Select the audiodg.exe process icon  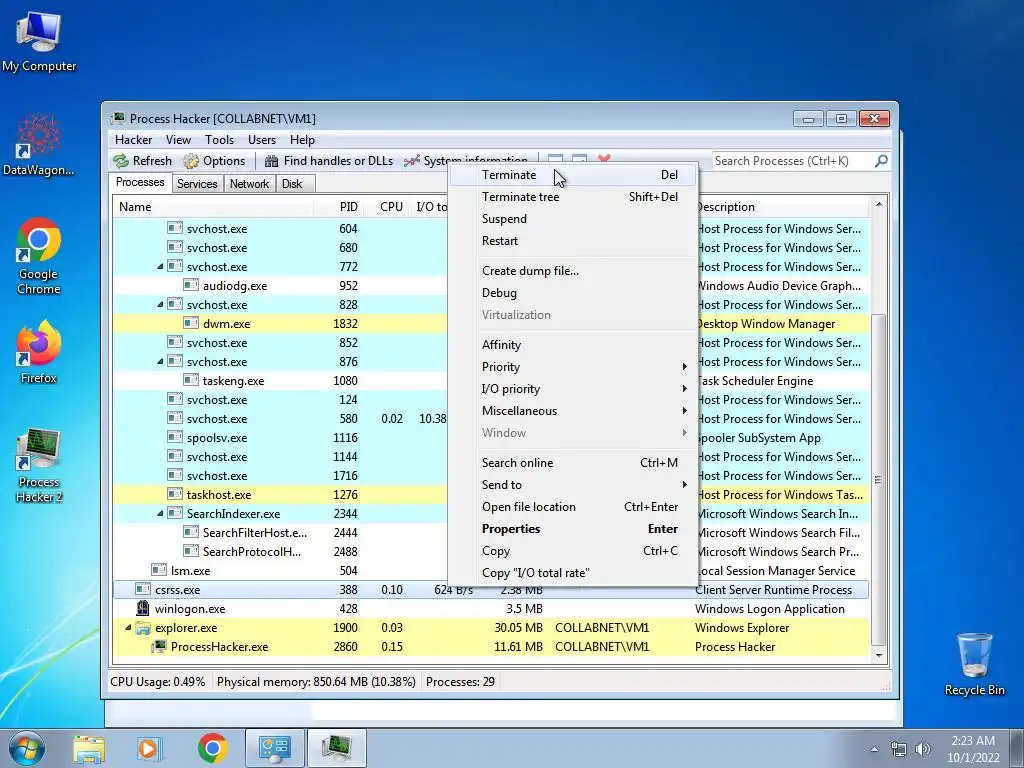[191, 285]
